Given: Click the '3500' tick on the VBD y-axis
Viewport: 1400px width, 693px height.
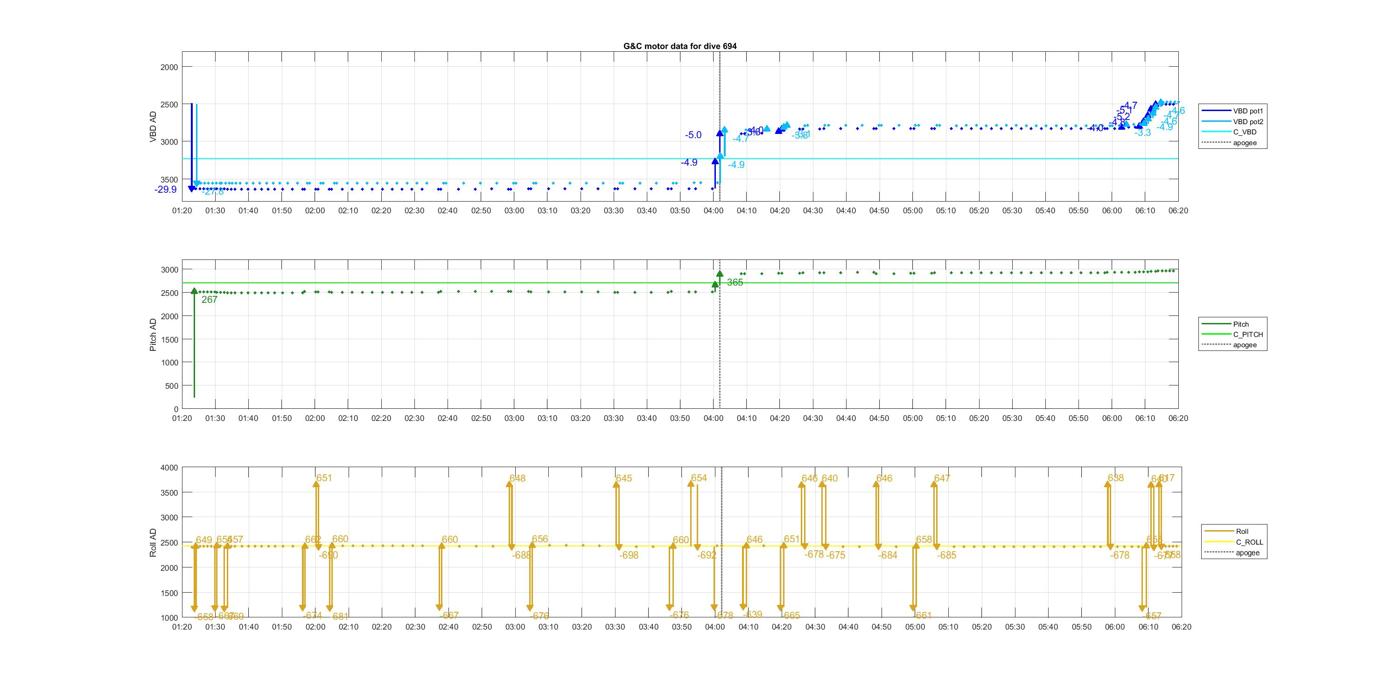Looking at the screenshot, I should click(169, 179).
